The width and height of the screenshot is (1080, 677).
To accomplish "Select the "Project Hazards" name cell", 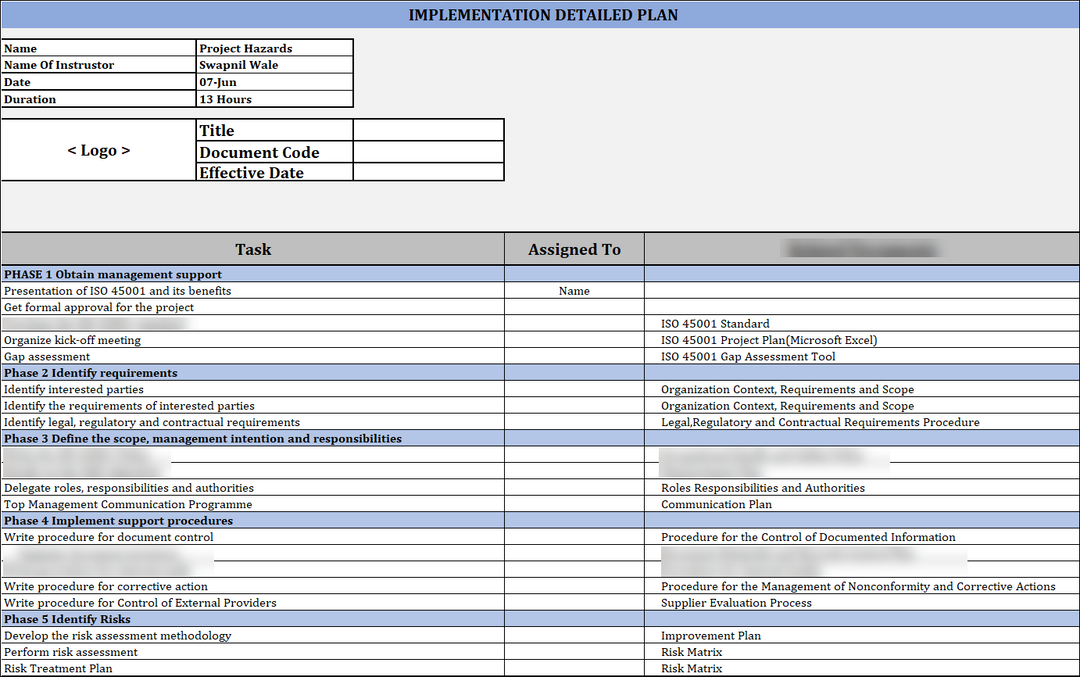I will click(x=274, y=48).
